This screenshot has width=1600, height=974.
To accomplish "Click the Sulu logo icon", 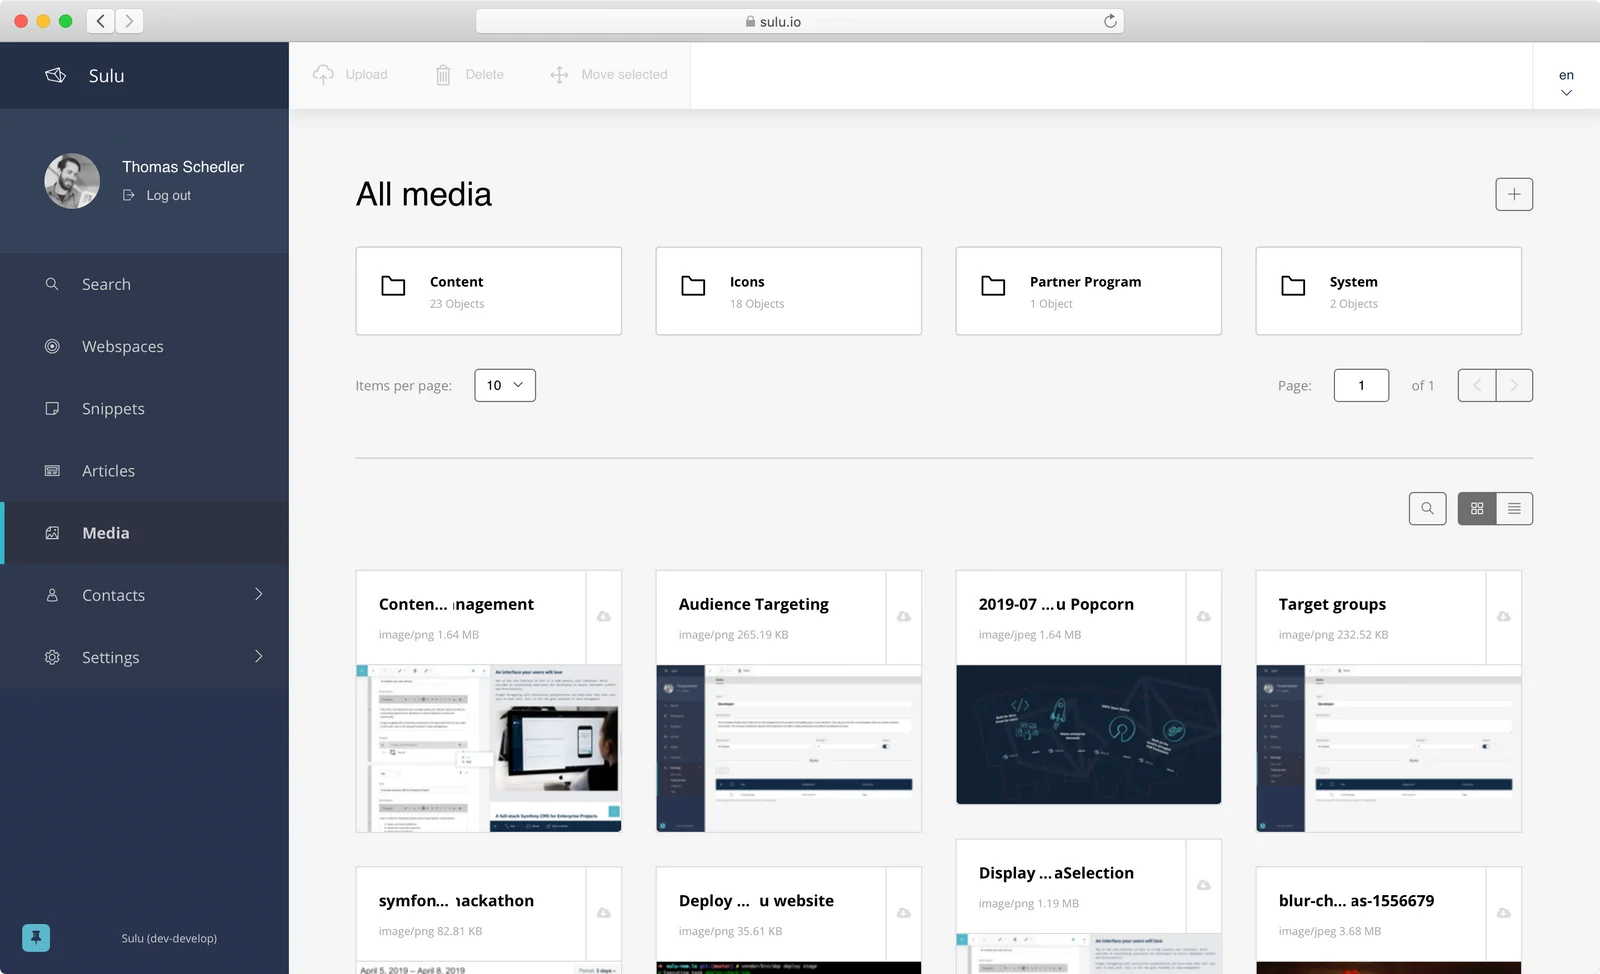I will click(x=56, y=75).
